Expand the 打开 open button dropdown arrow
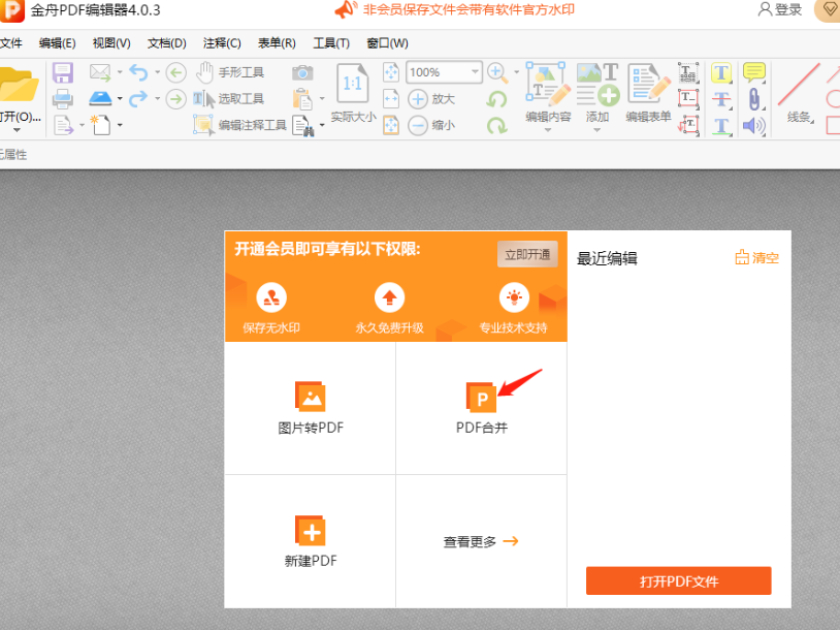Screen dimensions: 840x630 (17, 130)
